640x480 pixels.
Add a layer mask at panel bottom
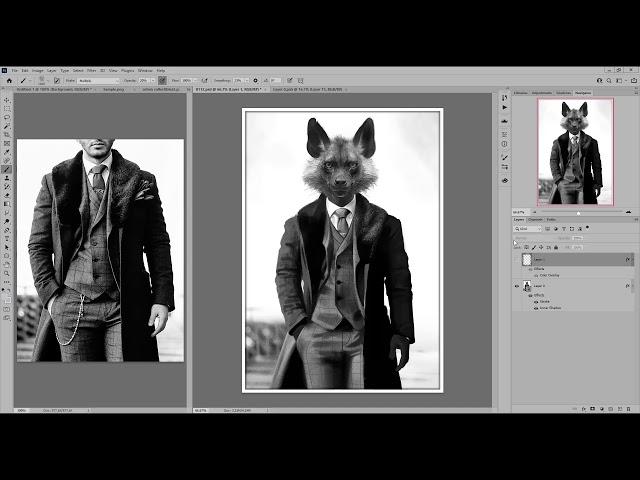click(593, 409)
